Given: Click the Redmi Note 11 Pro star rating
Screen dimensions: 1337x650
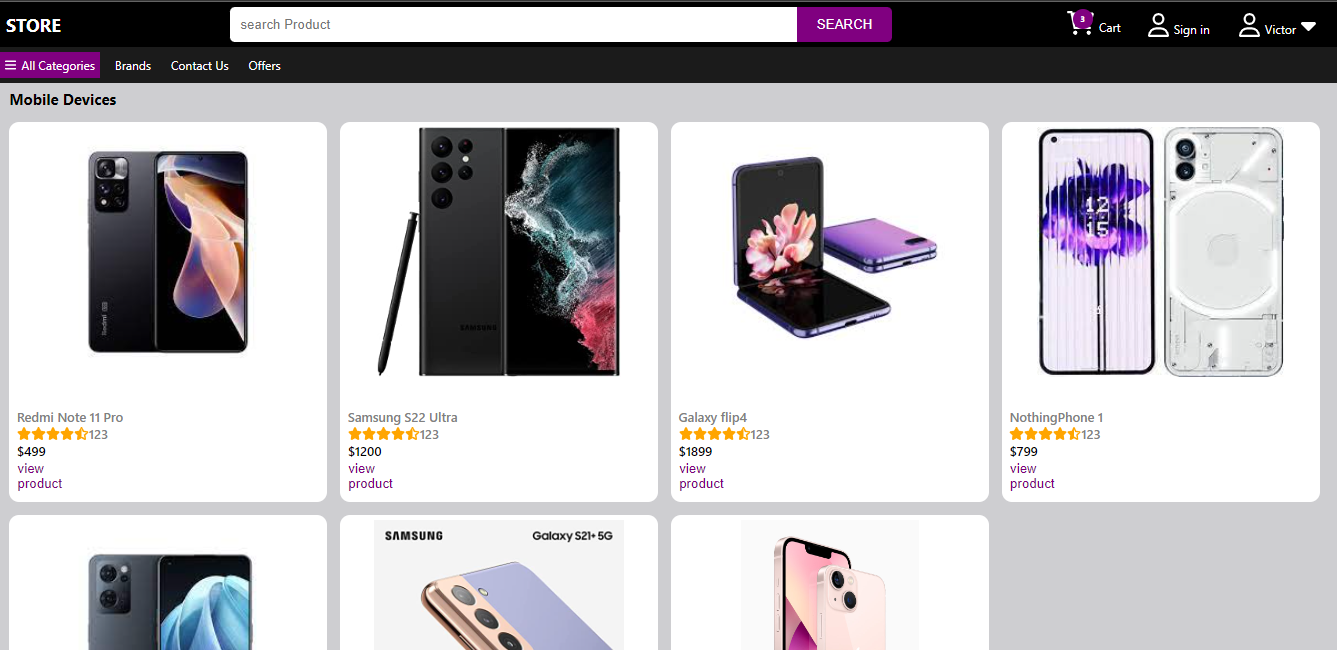Looking at the screenshot, I should [x=52, y=434].
